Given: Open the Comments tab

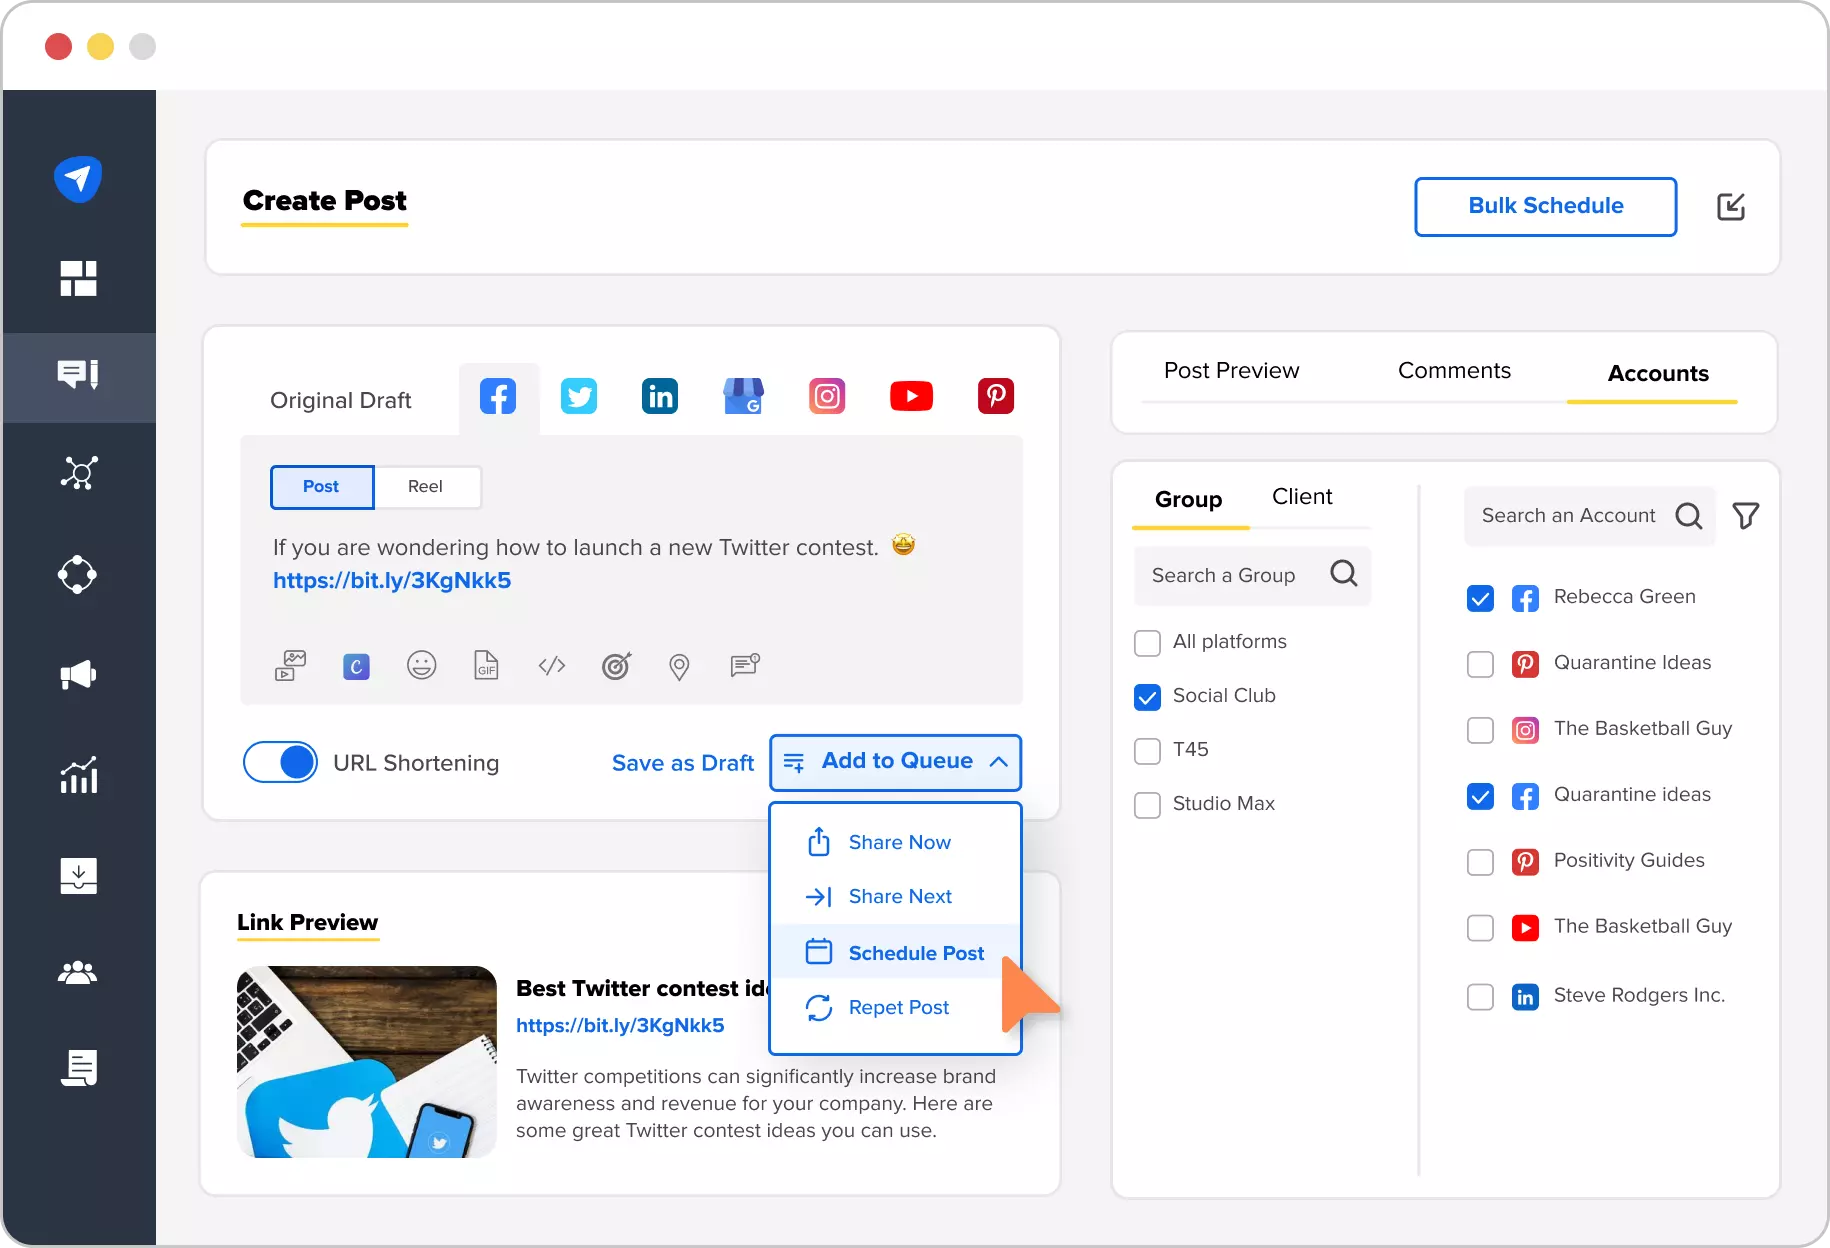Looking at the screenshot, I should (1454, 371).
